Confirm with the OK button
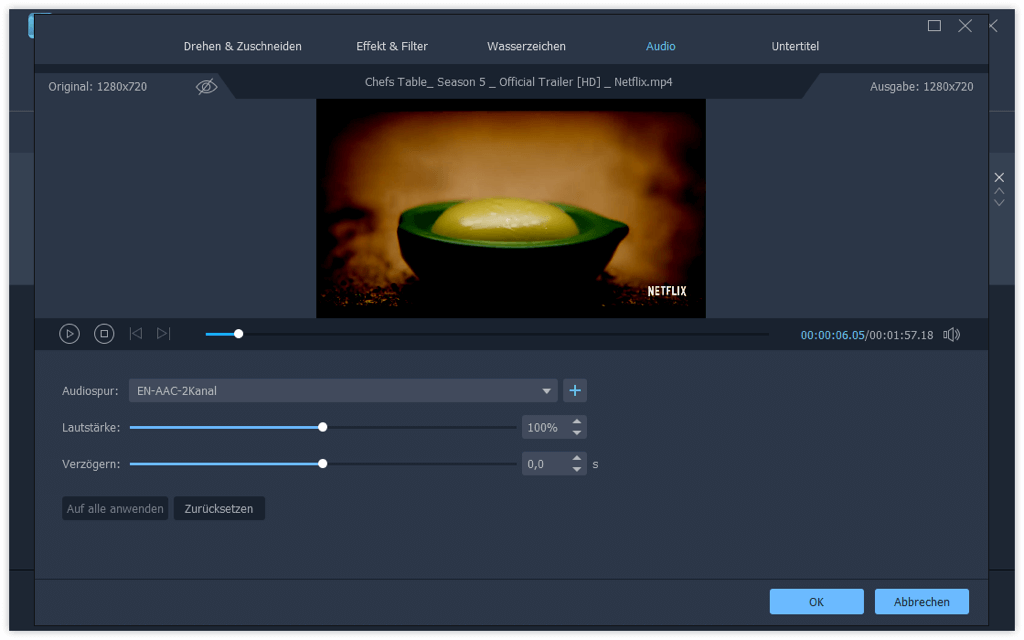 816,601
